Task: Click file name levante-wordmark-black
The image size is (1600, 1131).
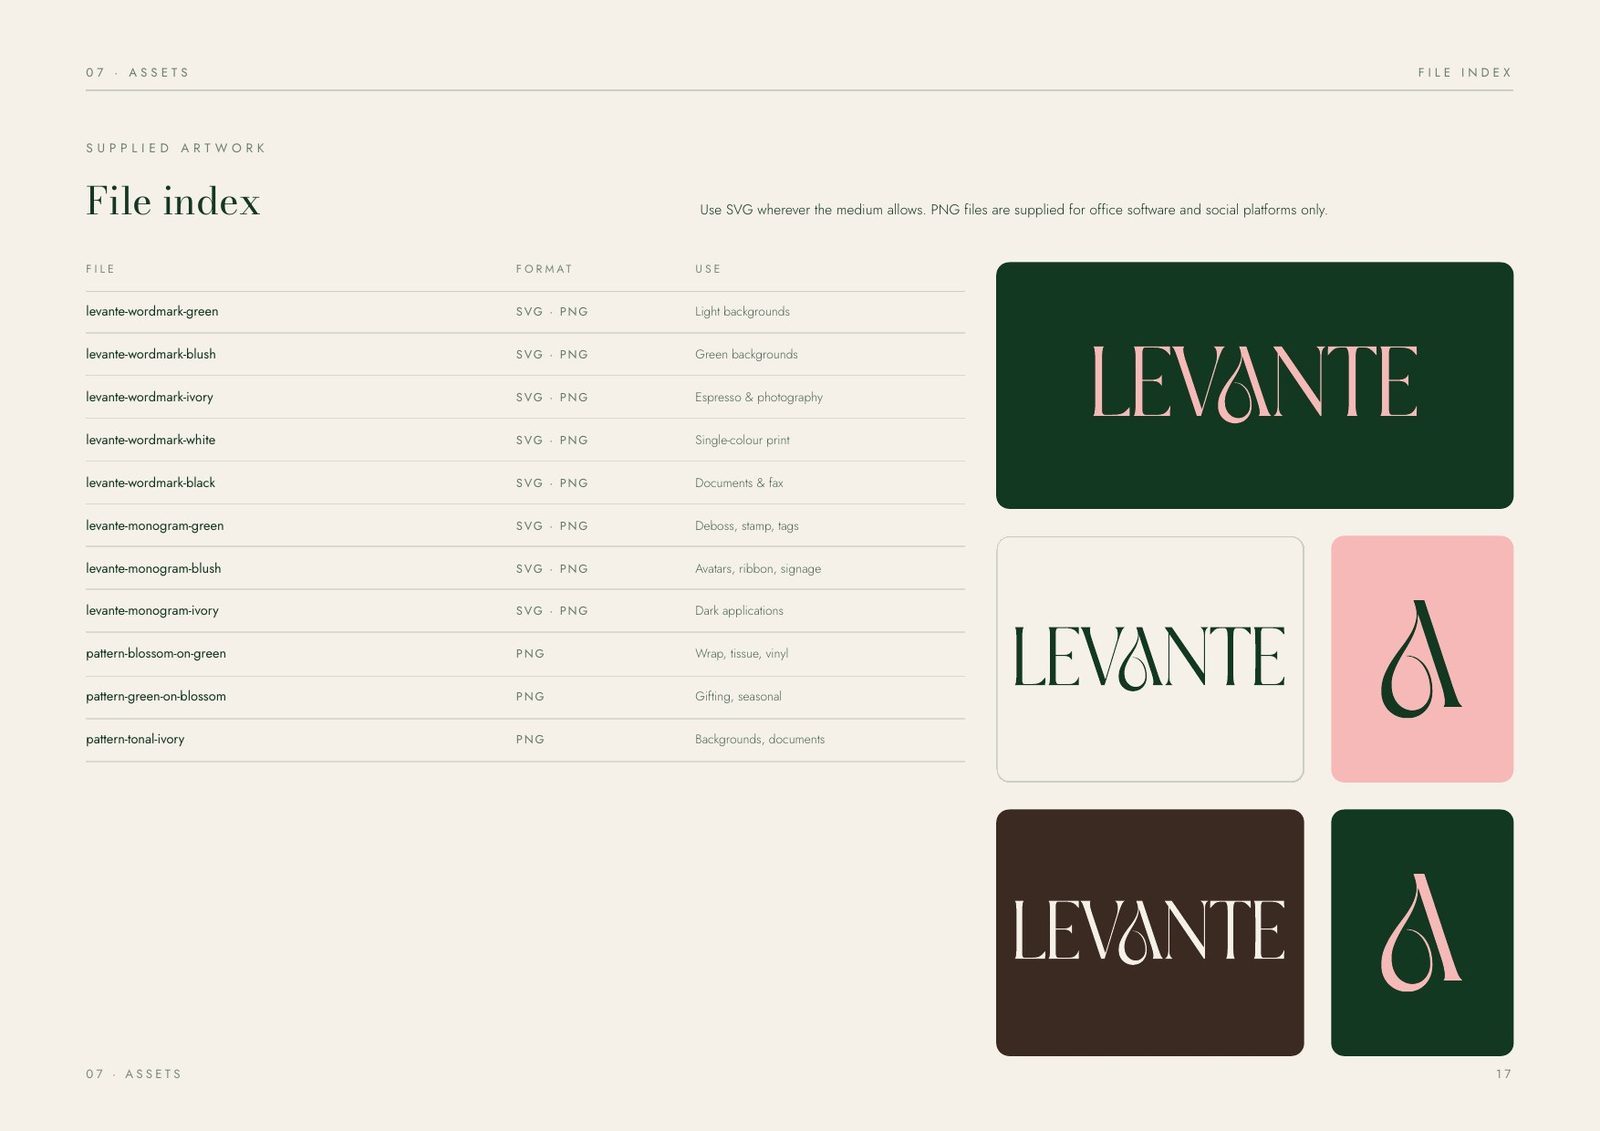Action: tap(151, 483)
